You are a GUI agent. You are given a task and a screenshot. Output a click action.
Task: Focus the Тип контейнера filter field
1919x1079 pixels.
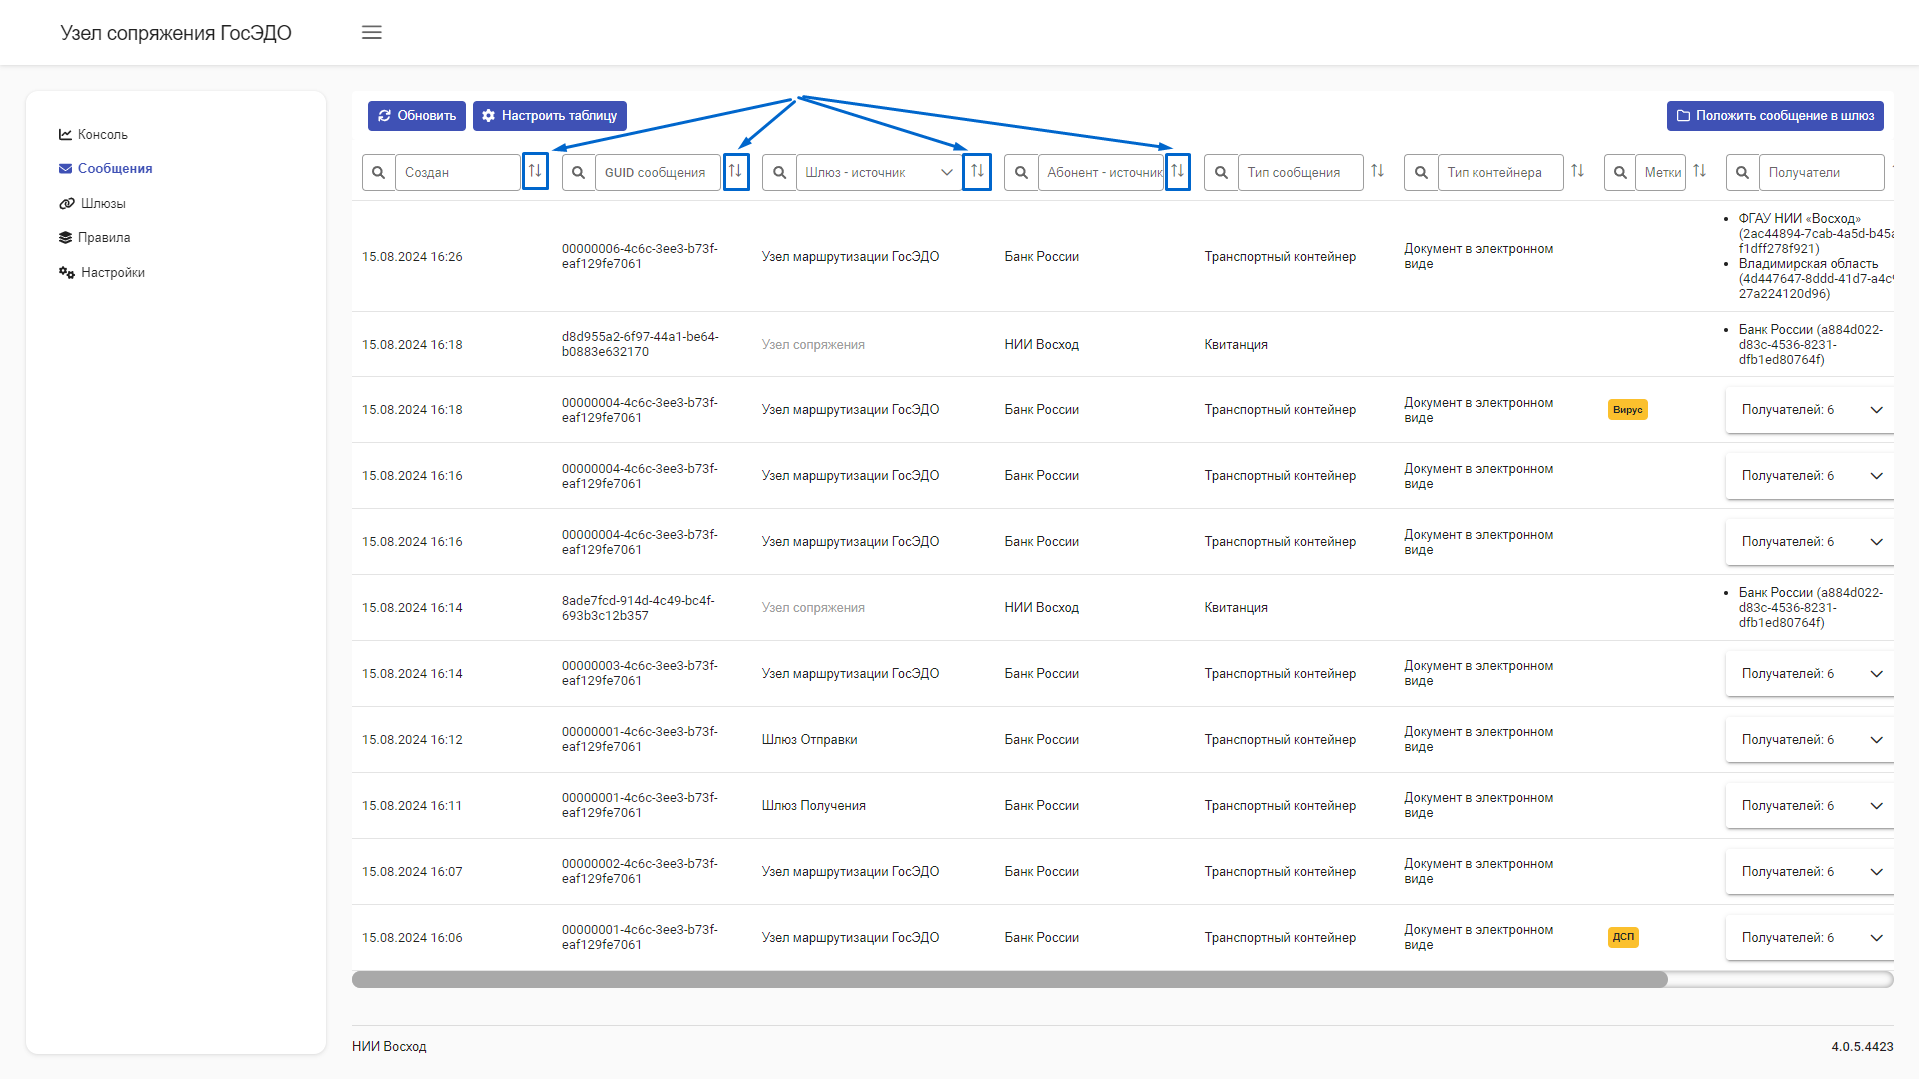(x=1501, y=172)
